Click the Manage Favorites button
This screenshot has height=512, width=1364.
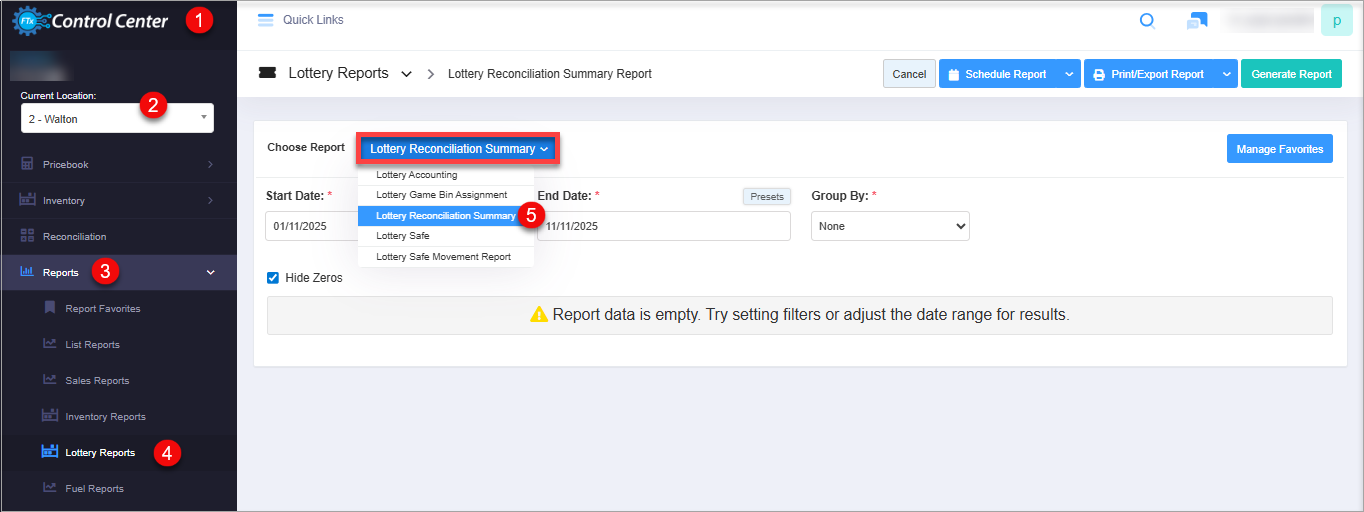pos(1279,149)
